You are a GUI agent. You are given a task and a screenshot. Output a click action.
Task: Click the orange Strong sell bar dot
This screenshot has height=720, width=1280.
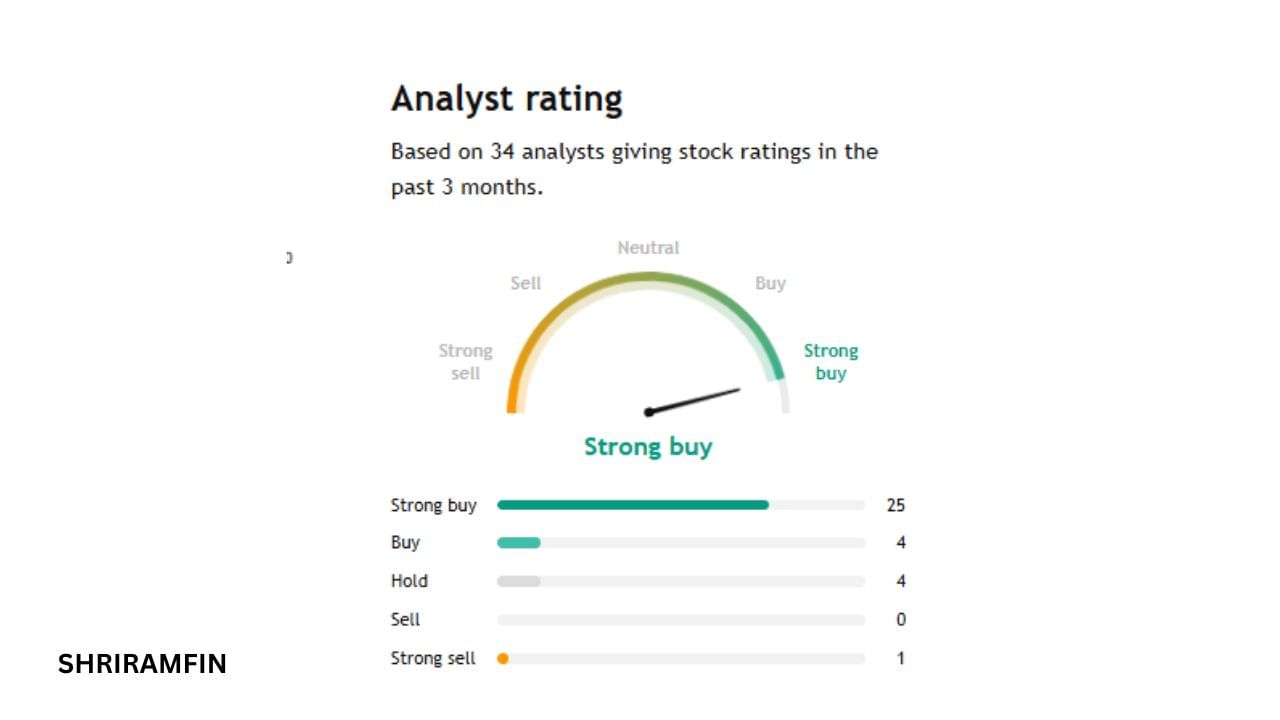point(503,658)
